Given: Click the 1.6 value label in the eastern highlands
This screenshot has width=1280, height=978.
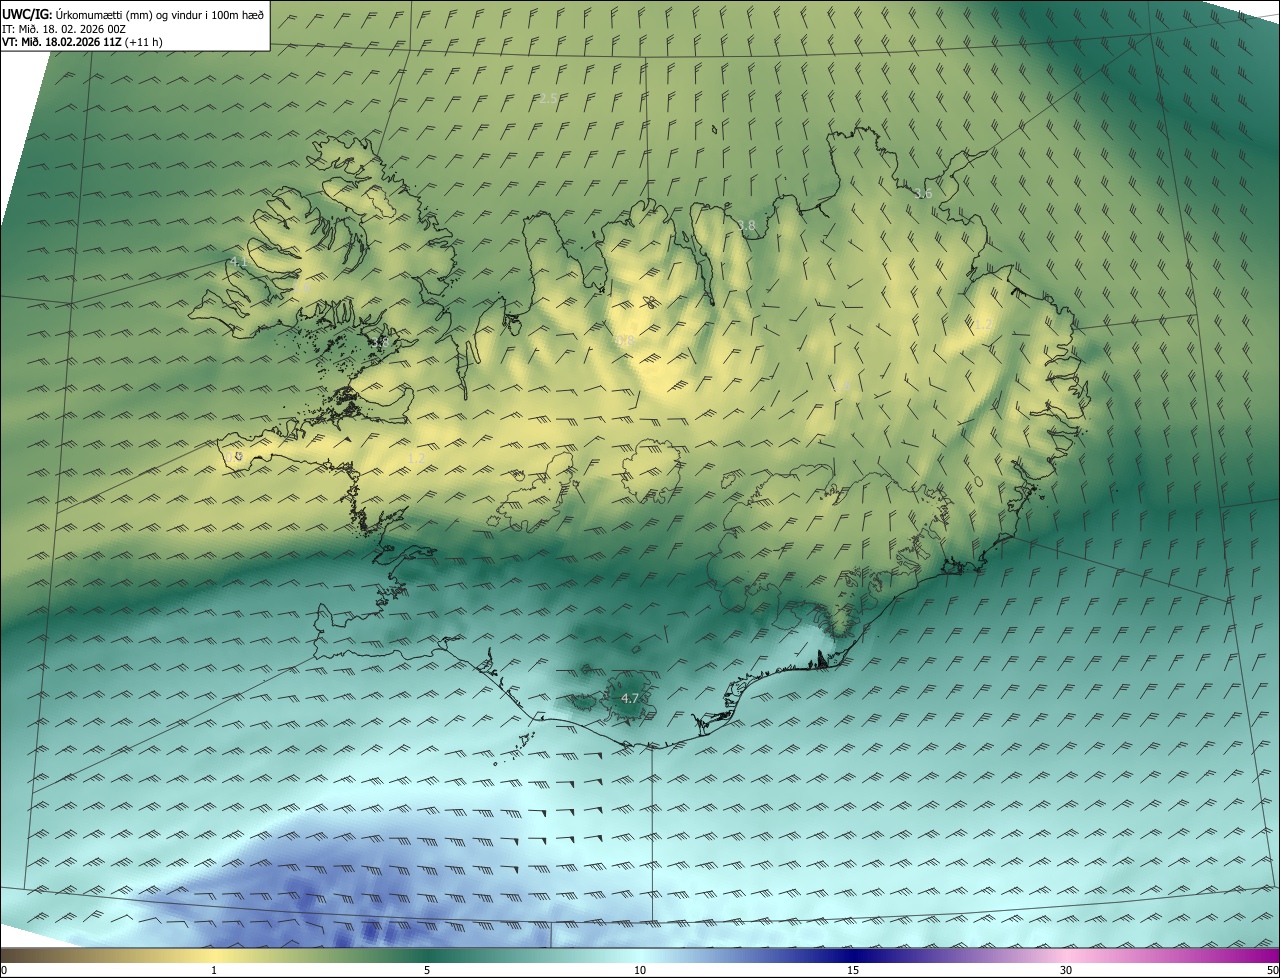Looking at the screenshot, I should click(842, 387).
